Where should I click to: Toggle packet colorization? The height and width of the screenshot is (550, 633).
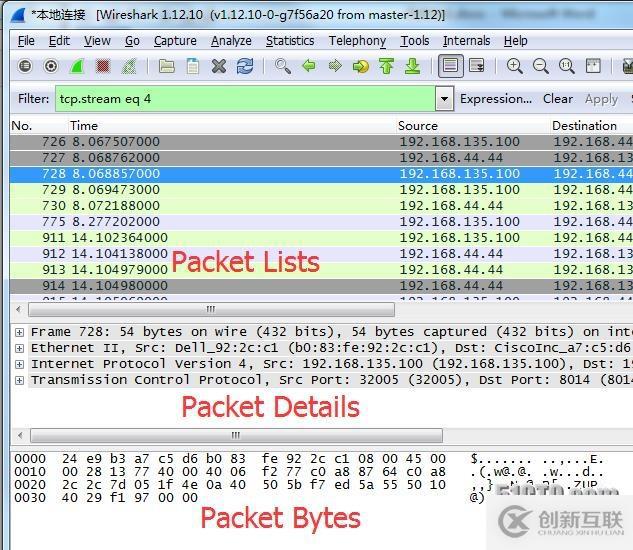click(451, 66)
